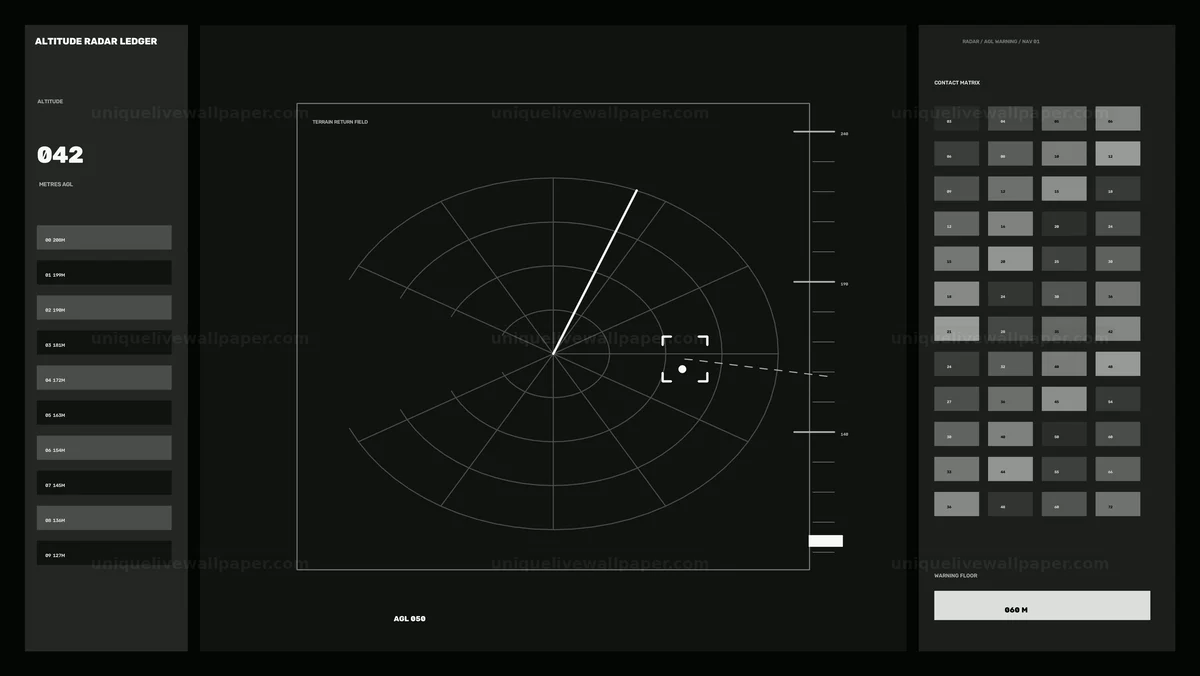This screenshot has width=1200, height=676.
Task: Select ledger row 00 208M
Action: pyautogui.click(x=104, y=238)
